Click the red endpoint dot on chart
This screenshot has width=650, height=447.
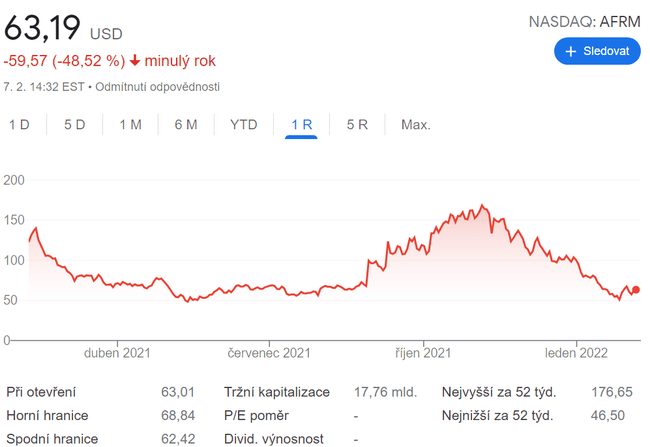636,290
